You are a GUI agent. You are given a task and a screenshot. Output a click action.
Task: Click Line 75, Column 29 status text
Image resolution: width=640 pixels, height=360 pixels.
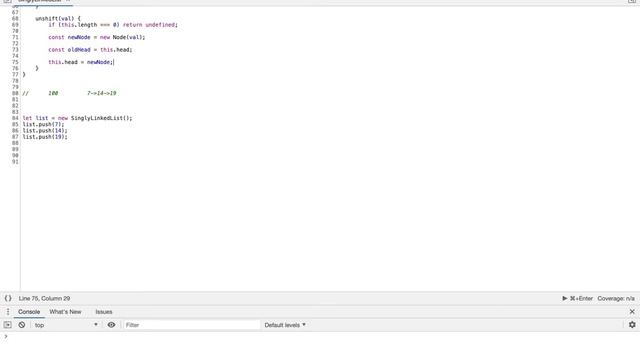pyautogui.click(x=44, y=298)
